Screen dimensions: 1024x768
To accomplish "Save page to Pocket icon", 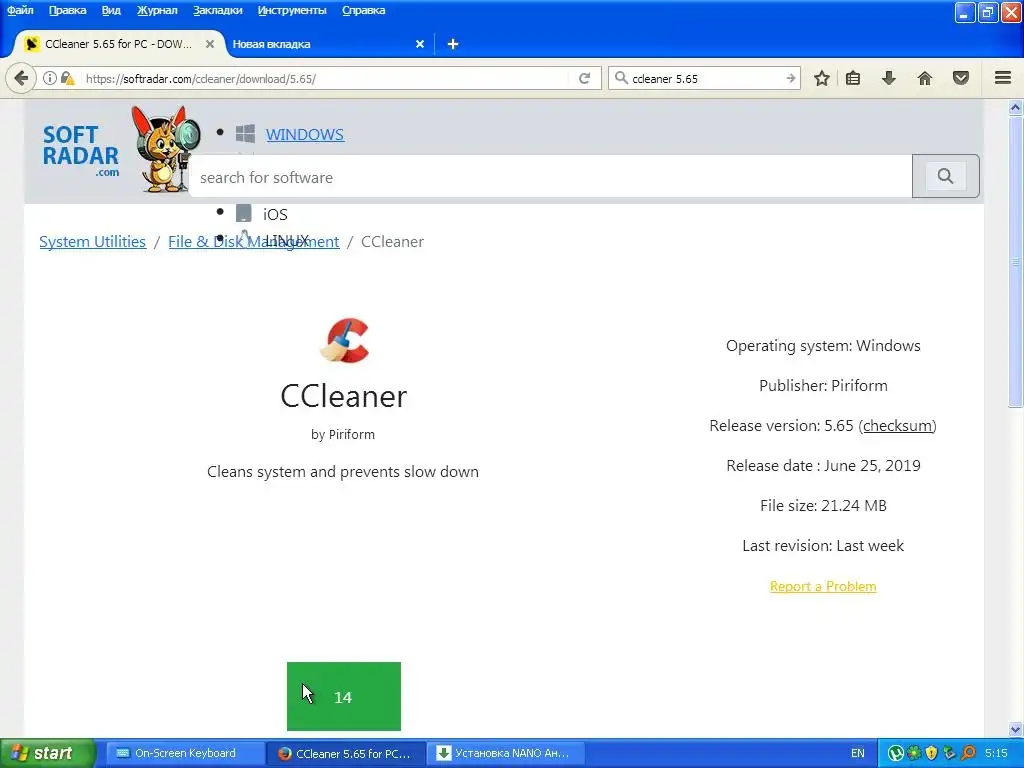I will point(961,78).
